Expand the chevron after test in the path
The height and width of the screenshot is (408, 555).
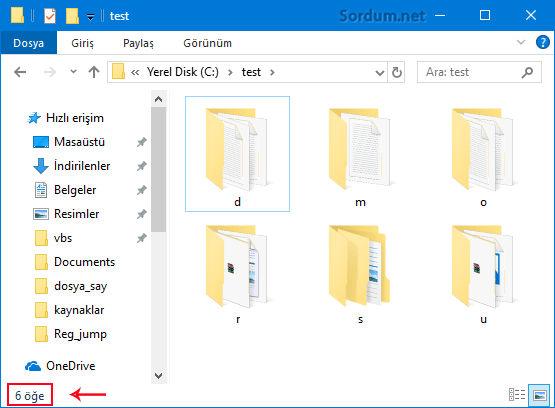[272, 73]
